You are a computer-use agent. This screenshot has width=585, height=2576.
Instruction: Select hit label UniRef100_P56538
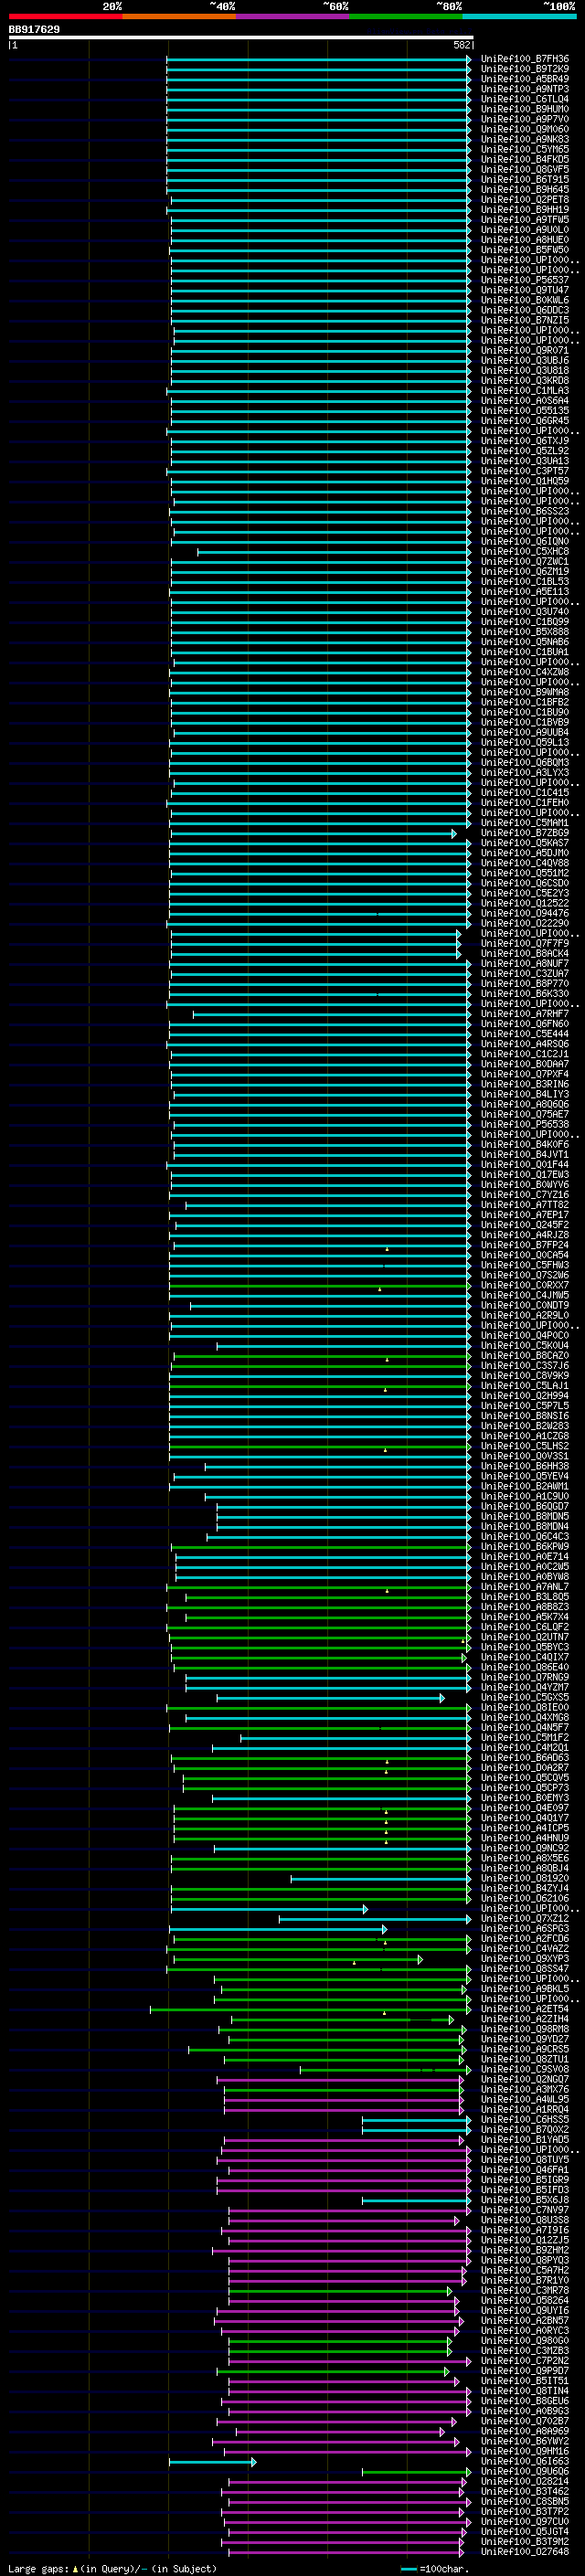[x=525, y=1124]
